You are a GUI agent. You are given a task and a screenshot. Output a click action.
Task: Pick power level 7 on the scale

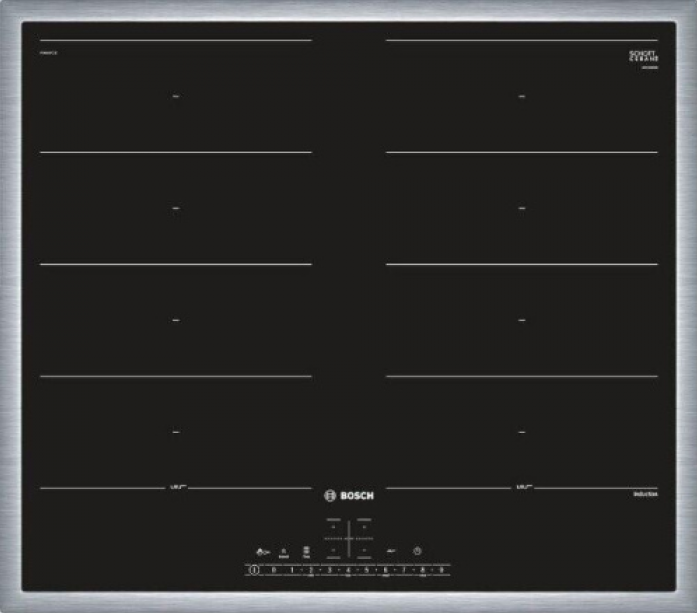coord(404,570)
